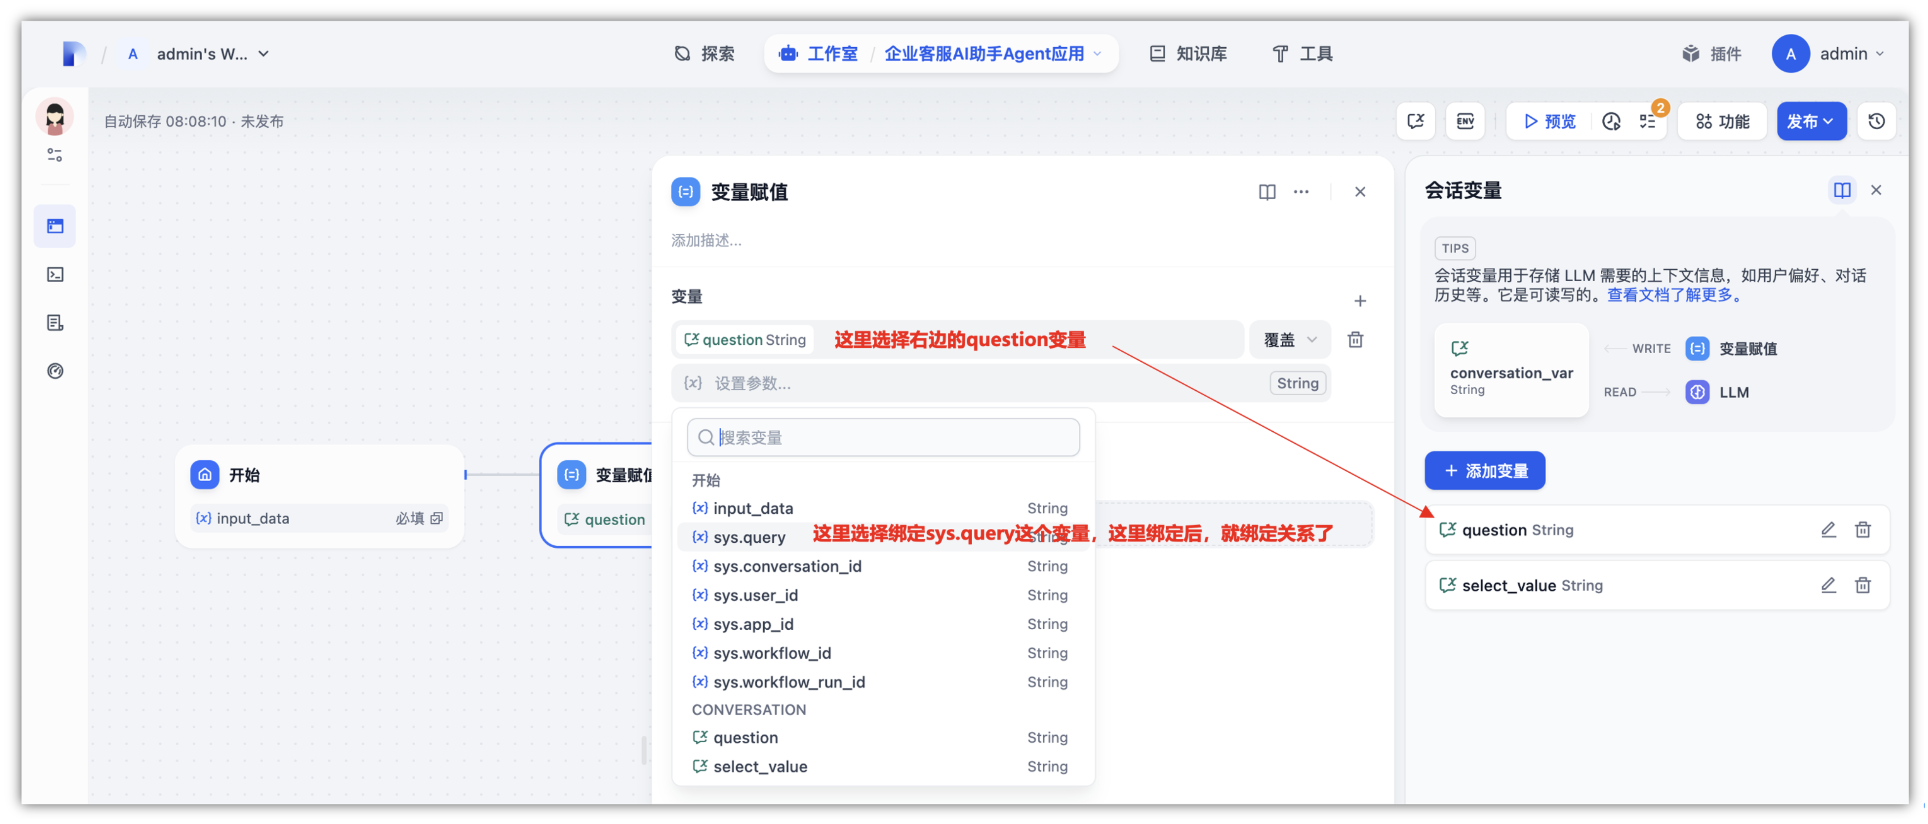Open the monitoring dashboard sidebar icon
This screenshot has width=1928, height=824.
coord(55,371)
